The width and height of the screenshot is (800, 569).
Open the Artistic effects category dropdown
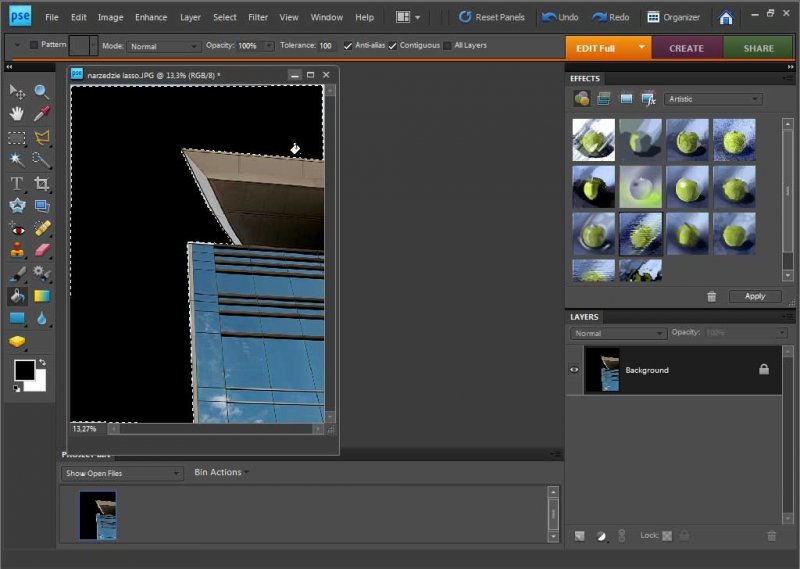pyautogui.click(x=714, y=99)
